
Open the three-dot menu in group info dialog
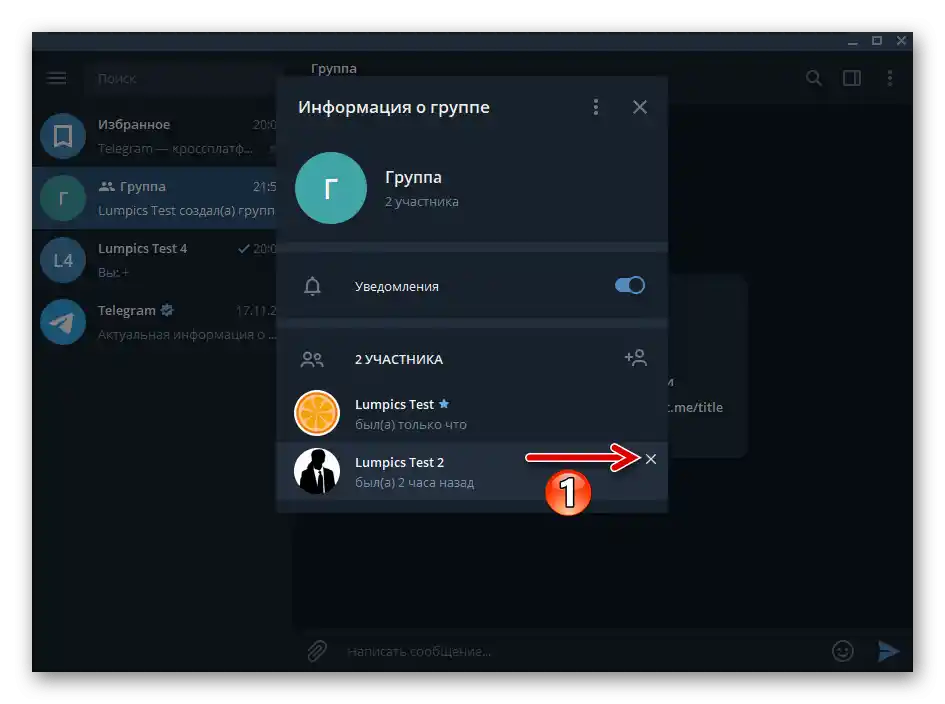click(x=596, y=107)
